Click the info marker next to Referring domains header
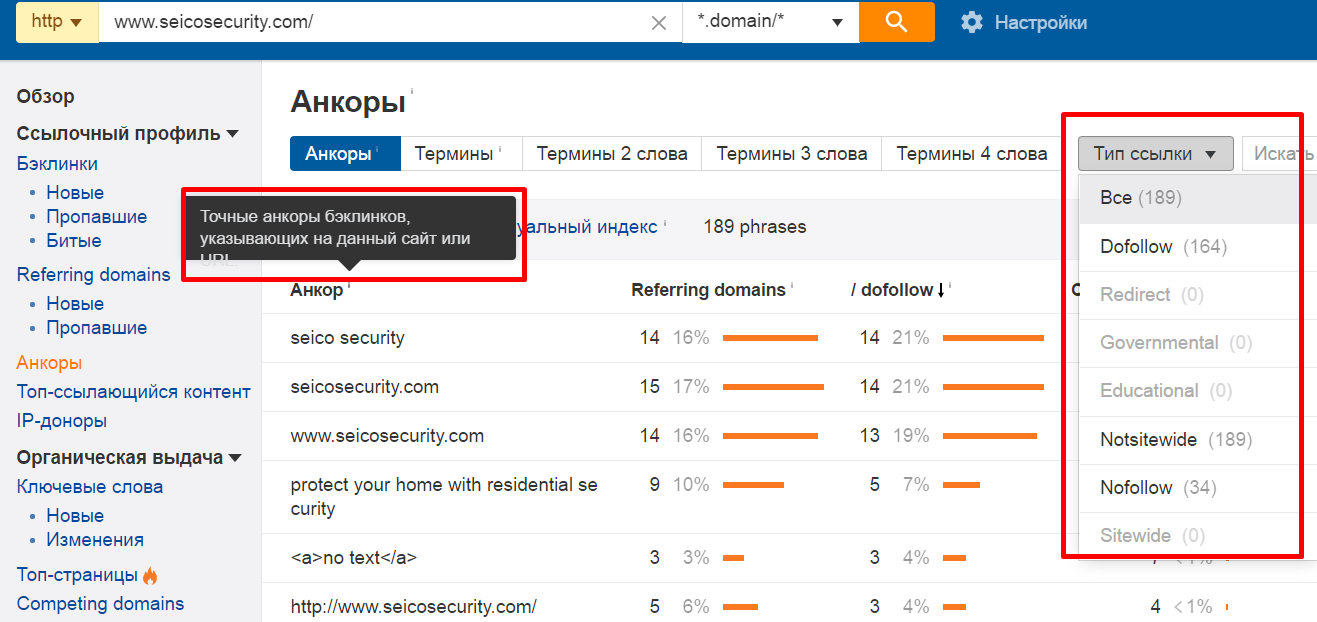Image resolution: width=1317 pixels, height=622 pixels. pos(793,284)
